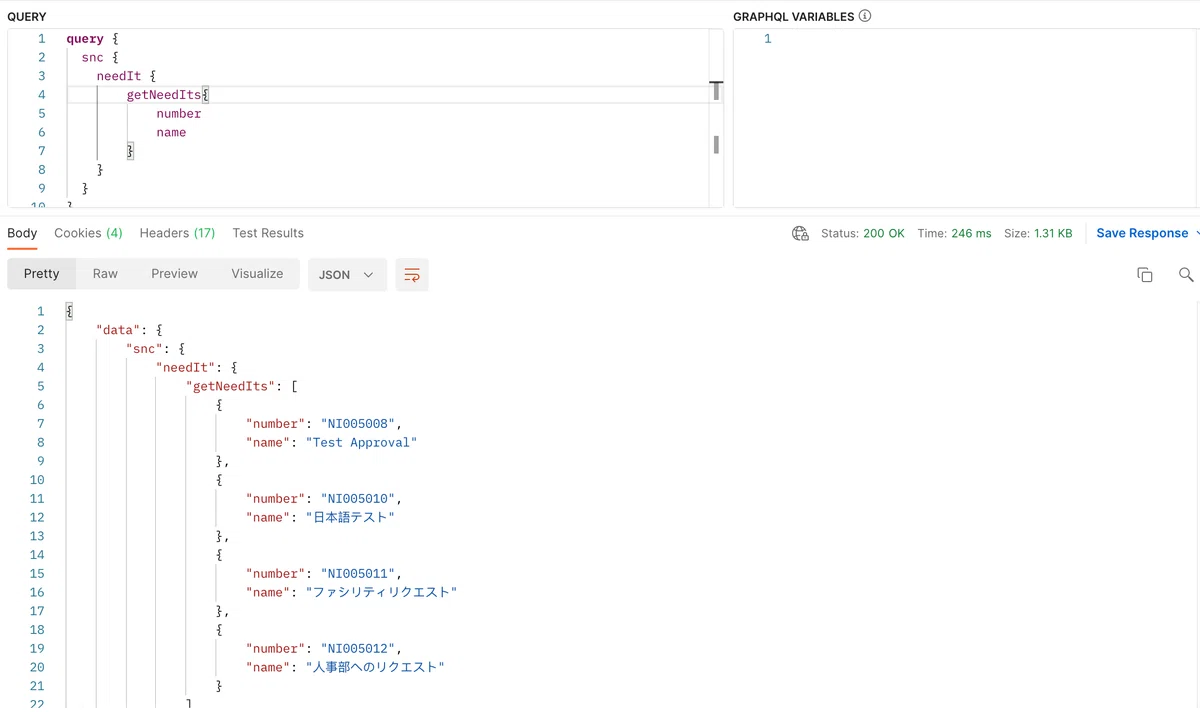The width and height of the screenshot is (1200, 712).
Task: Click inside the GraphQL Variables editor
Action: point(966,118)
